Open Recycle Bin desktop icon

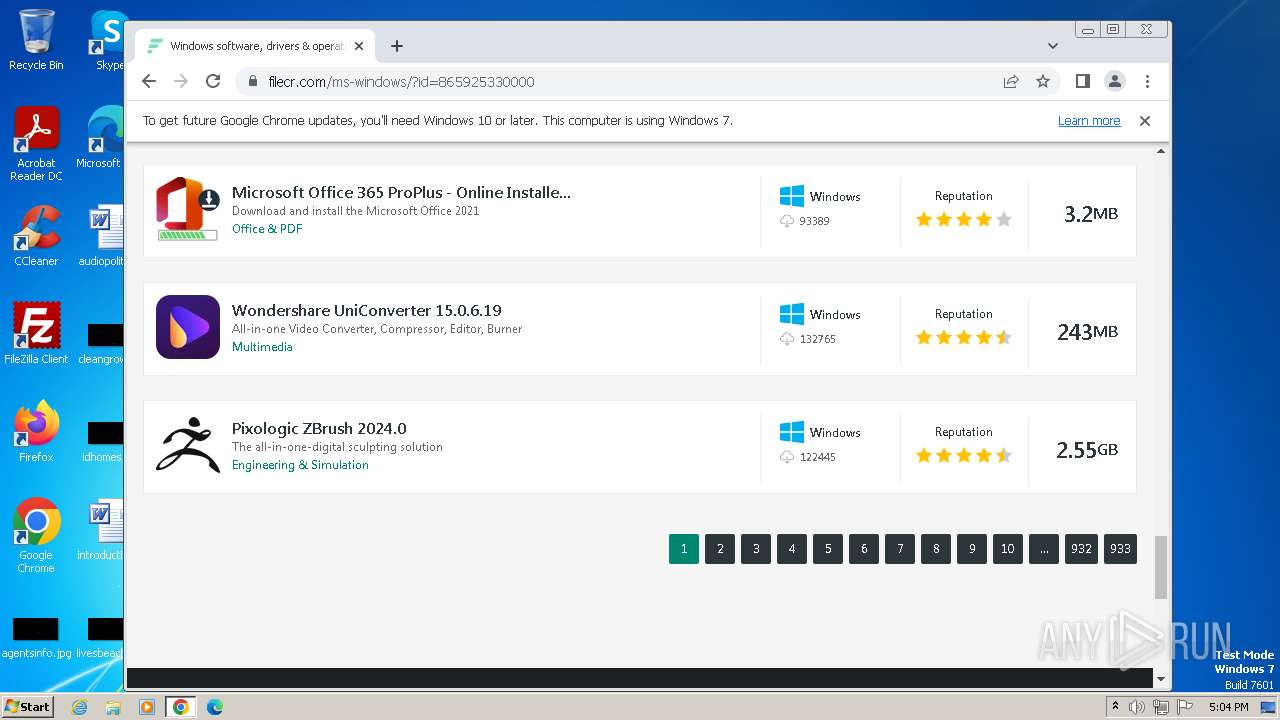pyautogui.click(x=36, y=40)
